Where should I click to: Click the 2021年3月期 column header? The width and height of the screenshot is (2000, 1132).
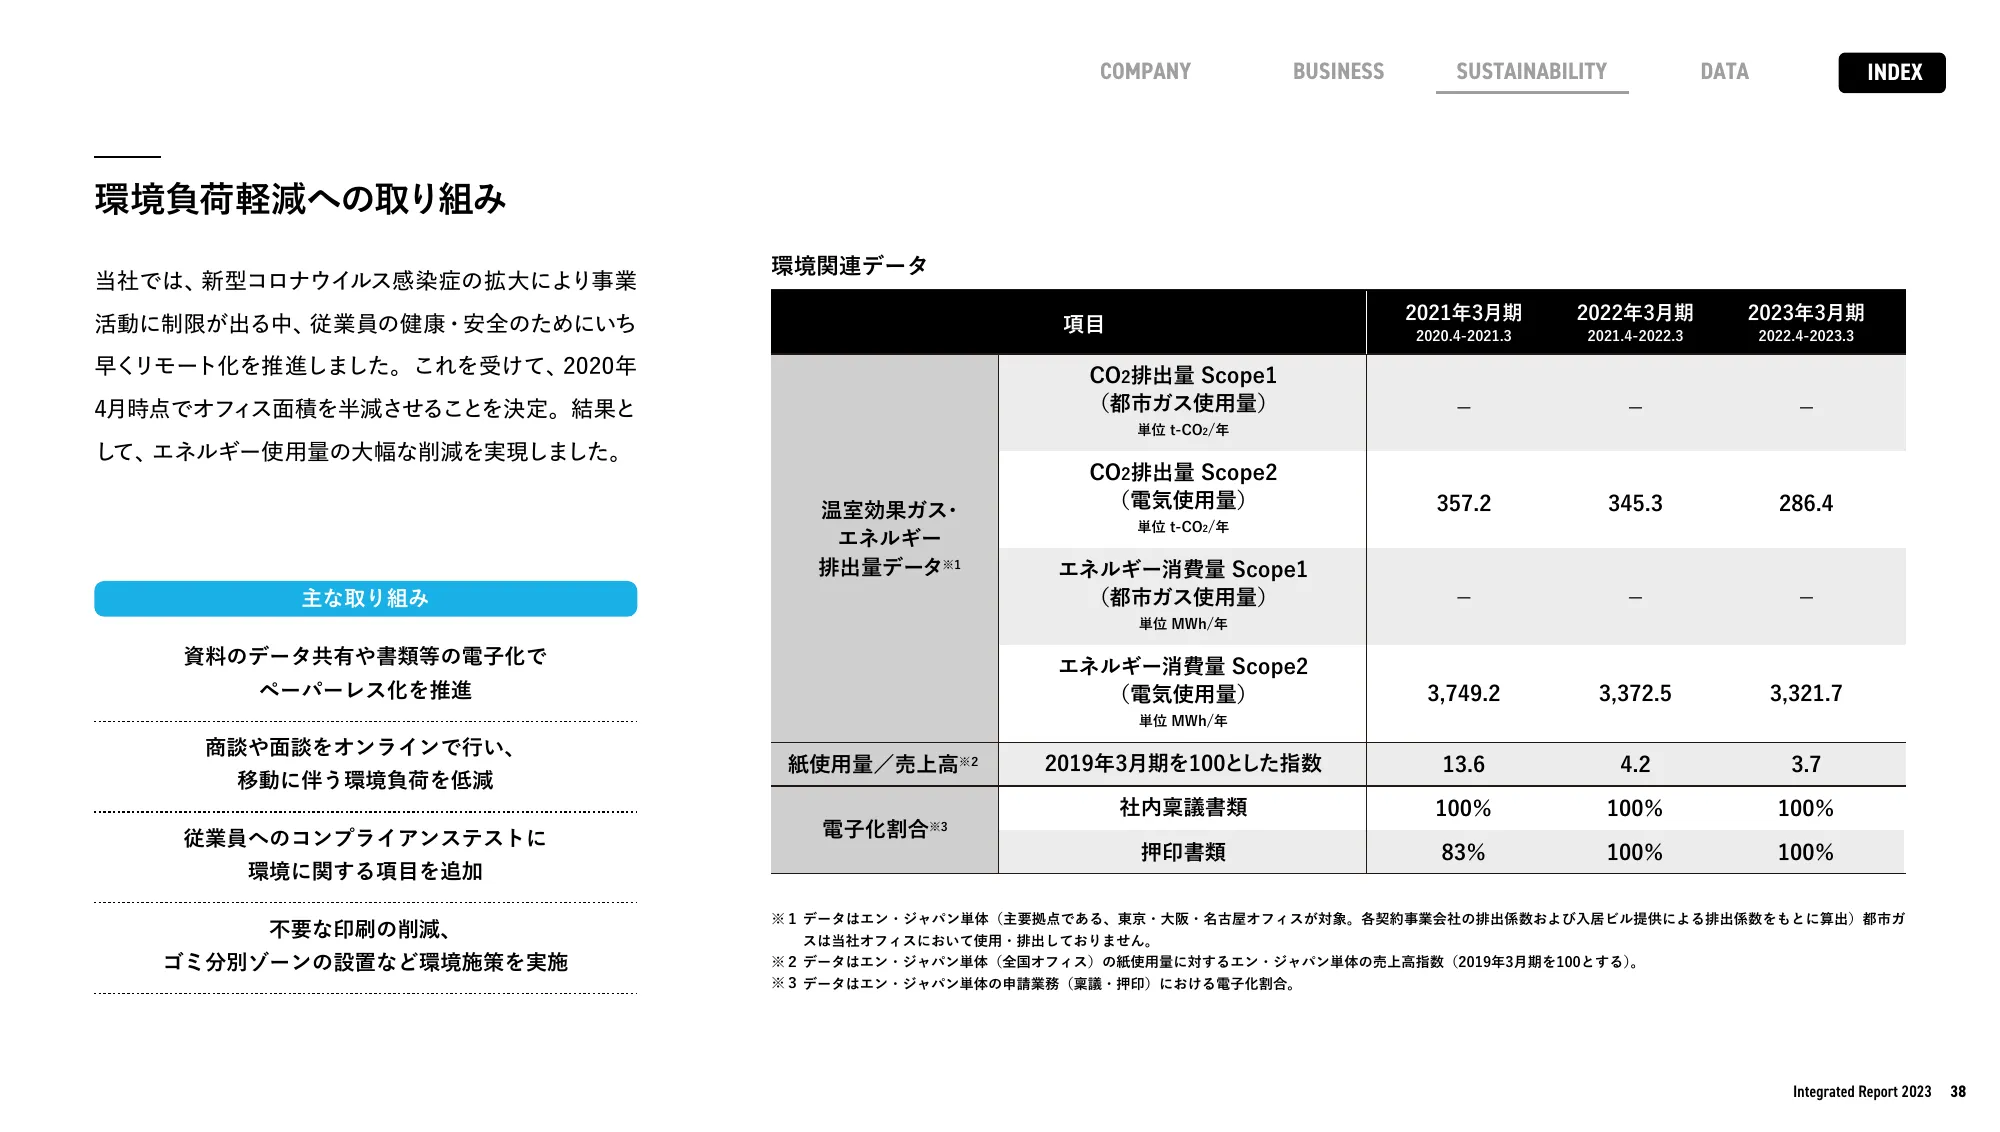click(1463, 322)
